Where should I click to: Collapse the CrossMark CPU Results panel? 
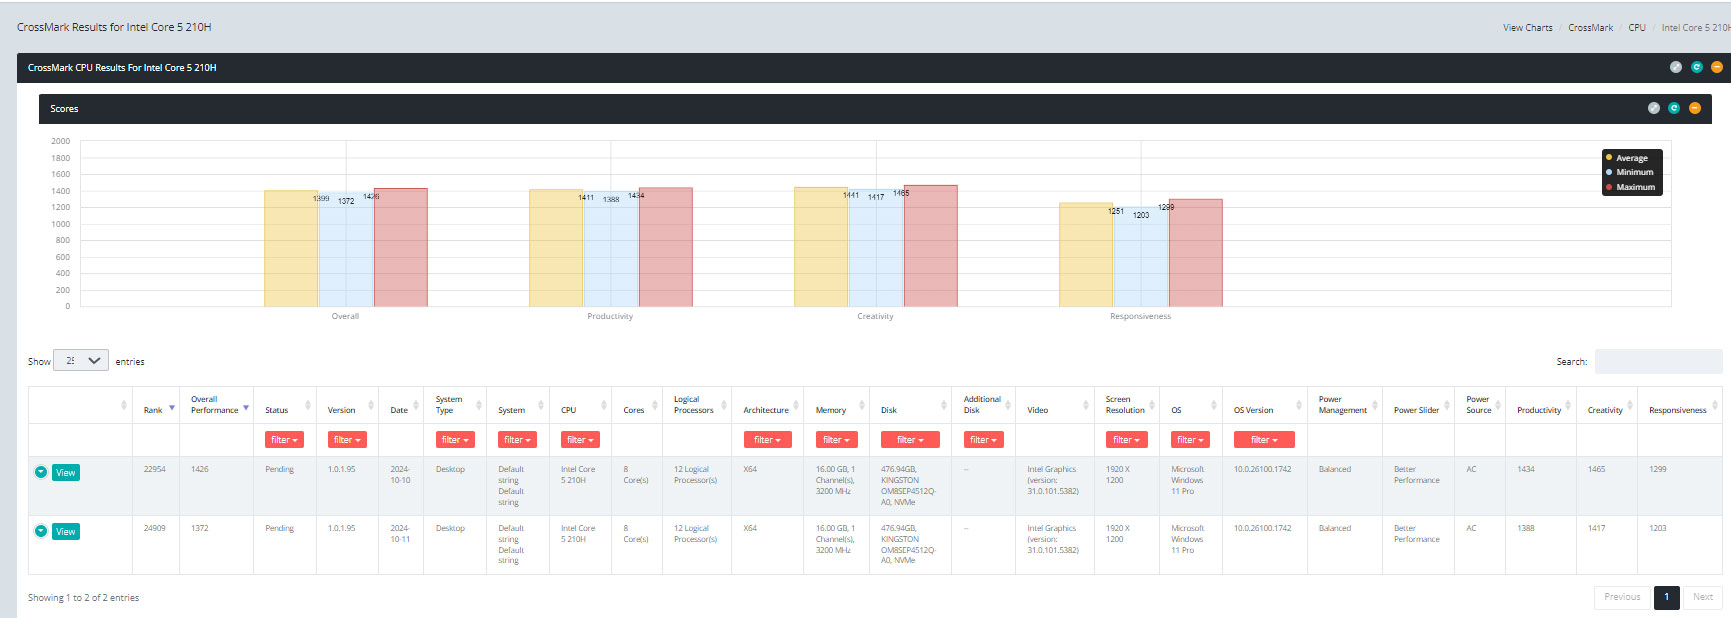[x=1717, y=67]
